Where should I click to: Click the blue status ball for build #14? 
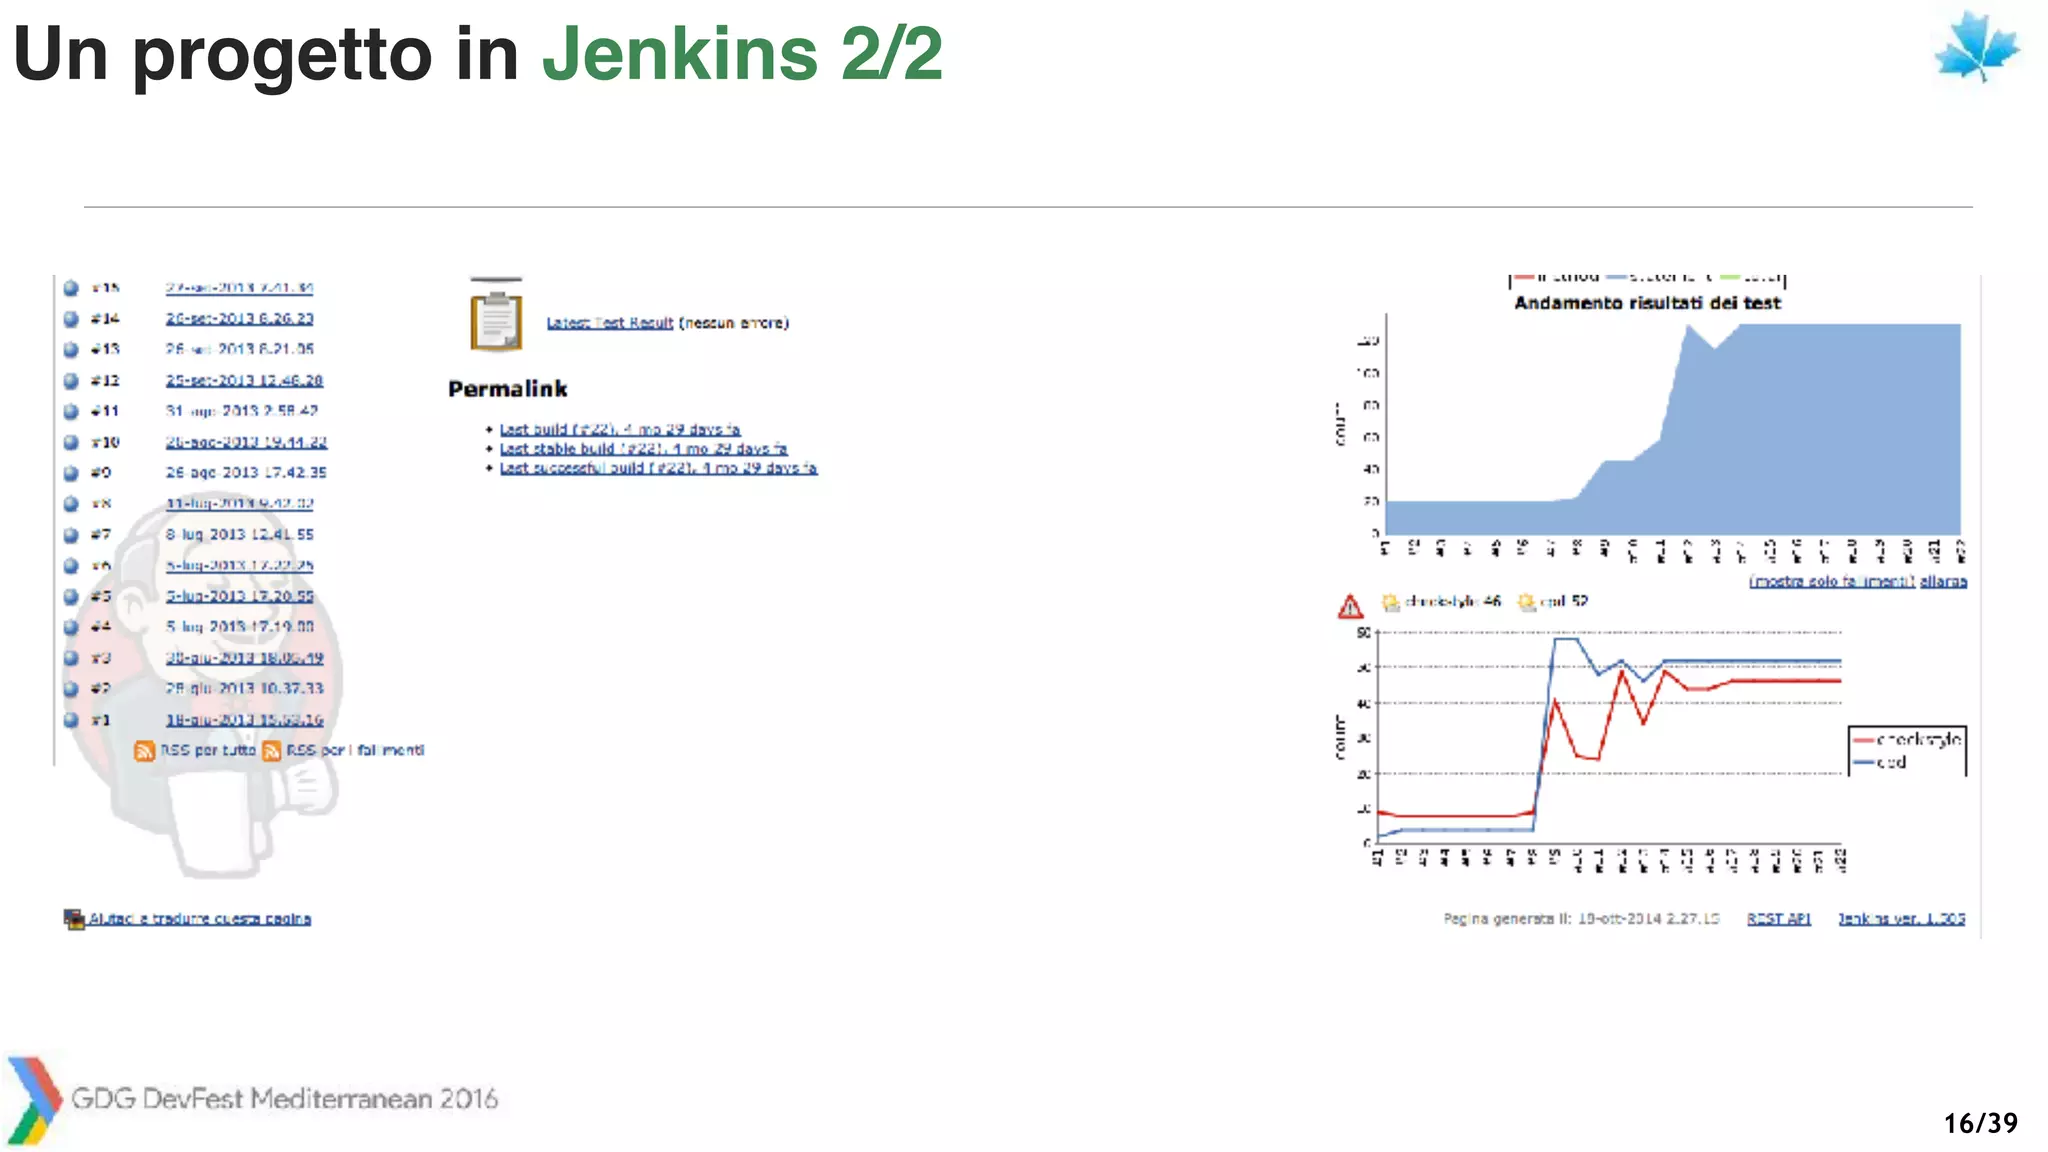tap(71, 319)
